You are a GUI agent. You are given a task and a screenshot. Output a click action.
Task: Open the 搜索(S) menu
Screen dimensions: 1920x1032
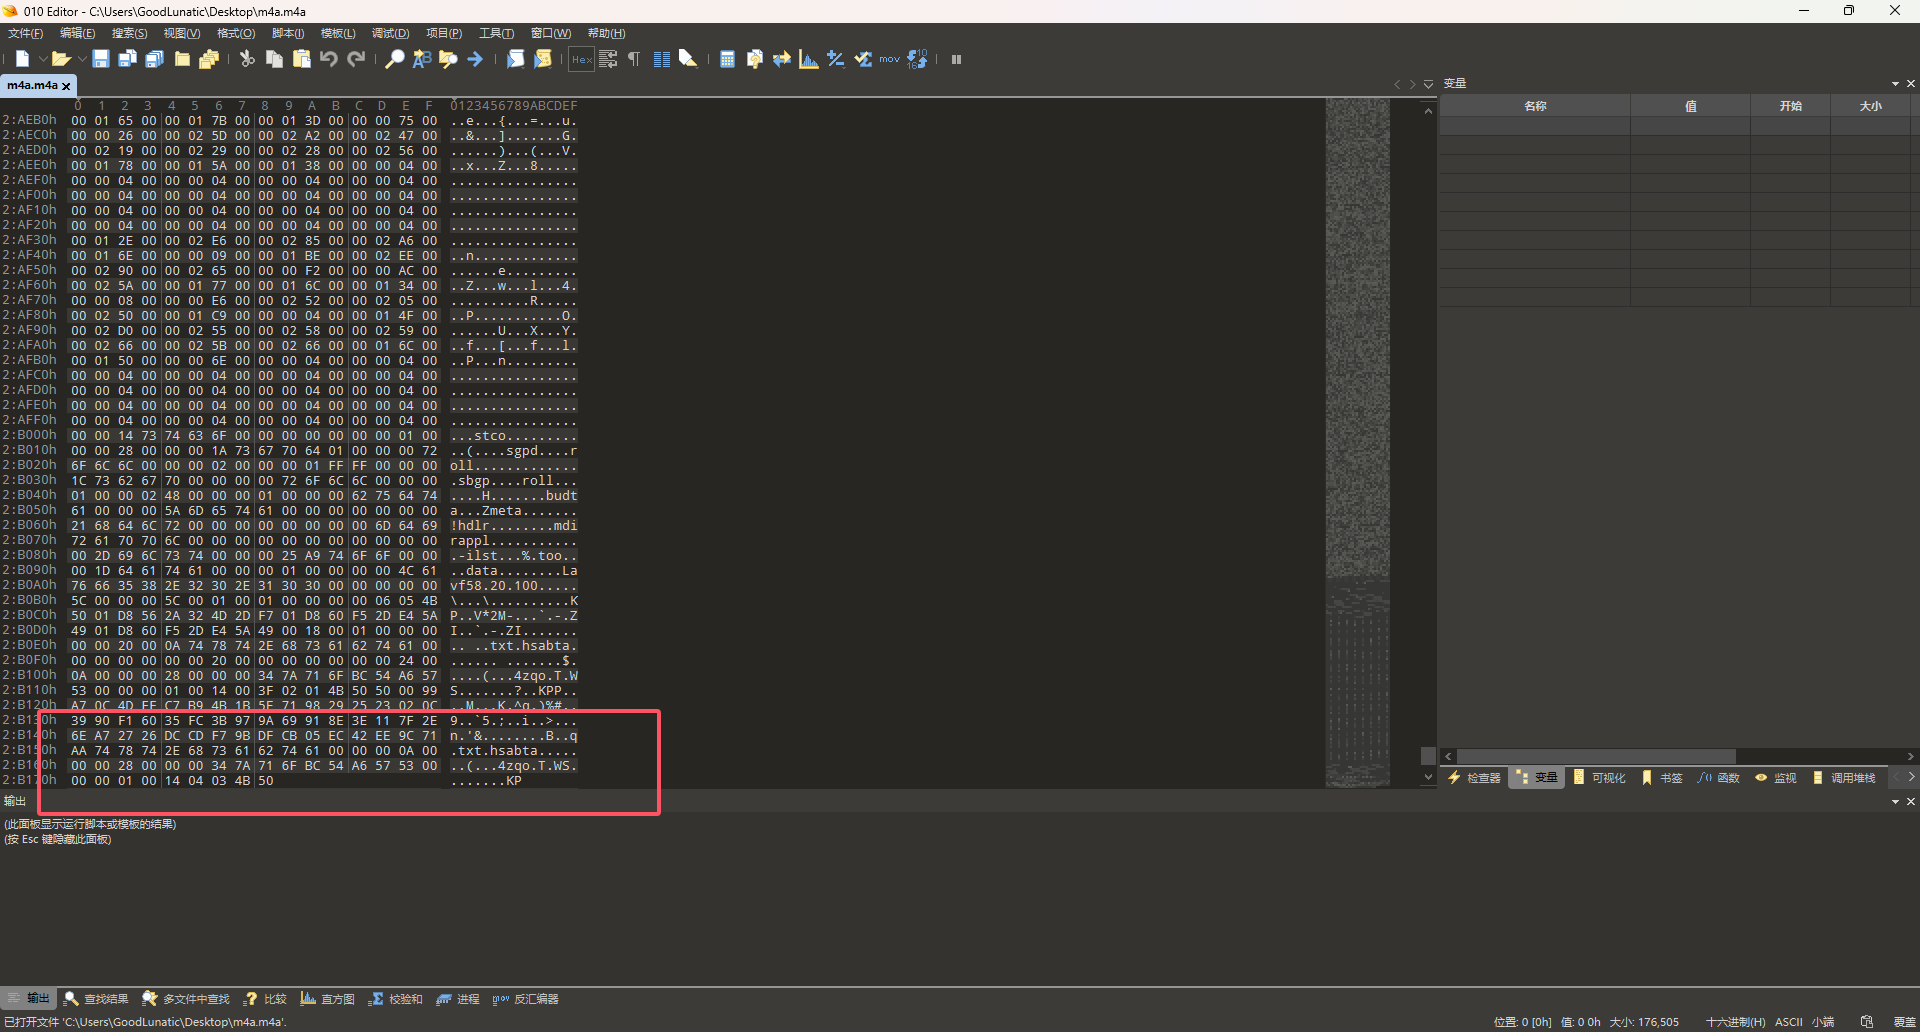(x=129, y=33)
